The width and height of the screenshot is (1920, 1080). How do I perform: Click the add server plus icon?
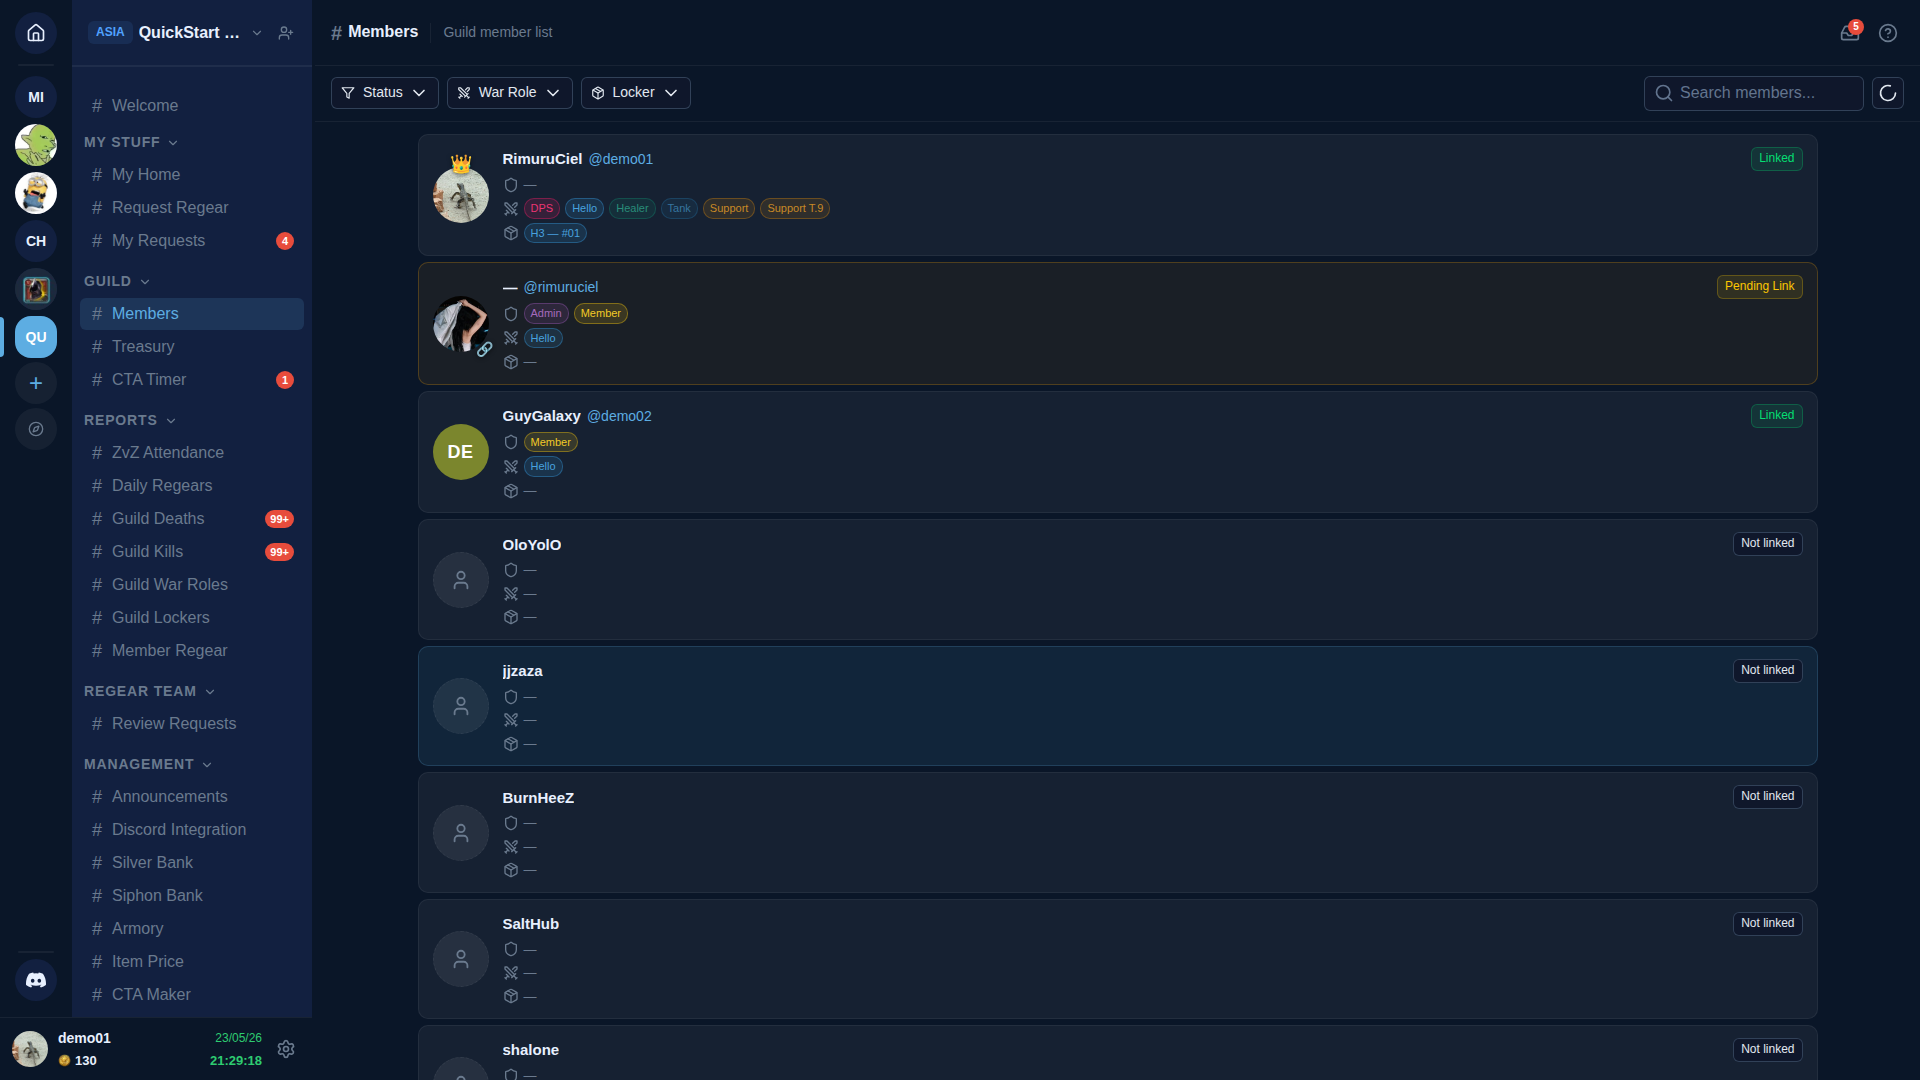[x=36, y=383]
